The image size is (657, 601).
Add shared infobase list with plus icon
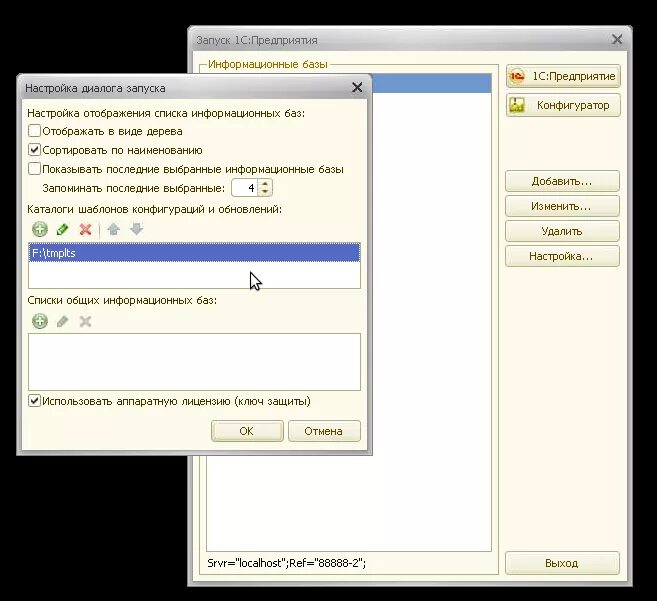[40, 321]
